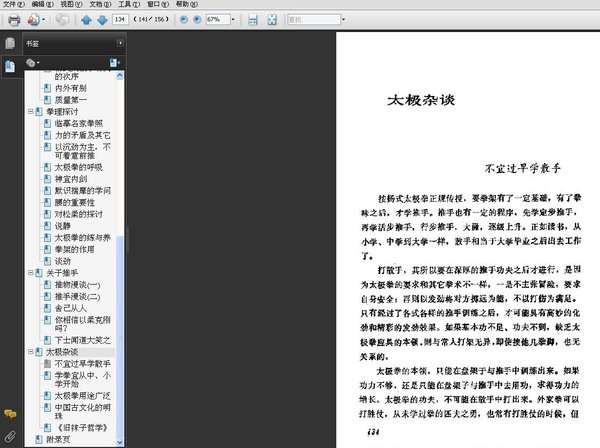
Task: Click the zoom out minus button
Action: coord(184,20)
